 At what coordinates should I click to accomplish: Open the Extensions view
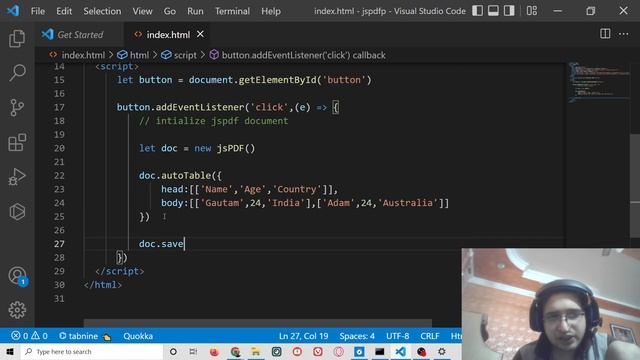(x=17, y=142)
